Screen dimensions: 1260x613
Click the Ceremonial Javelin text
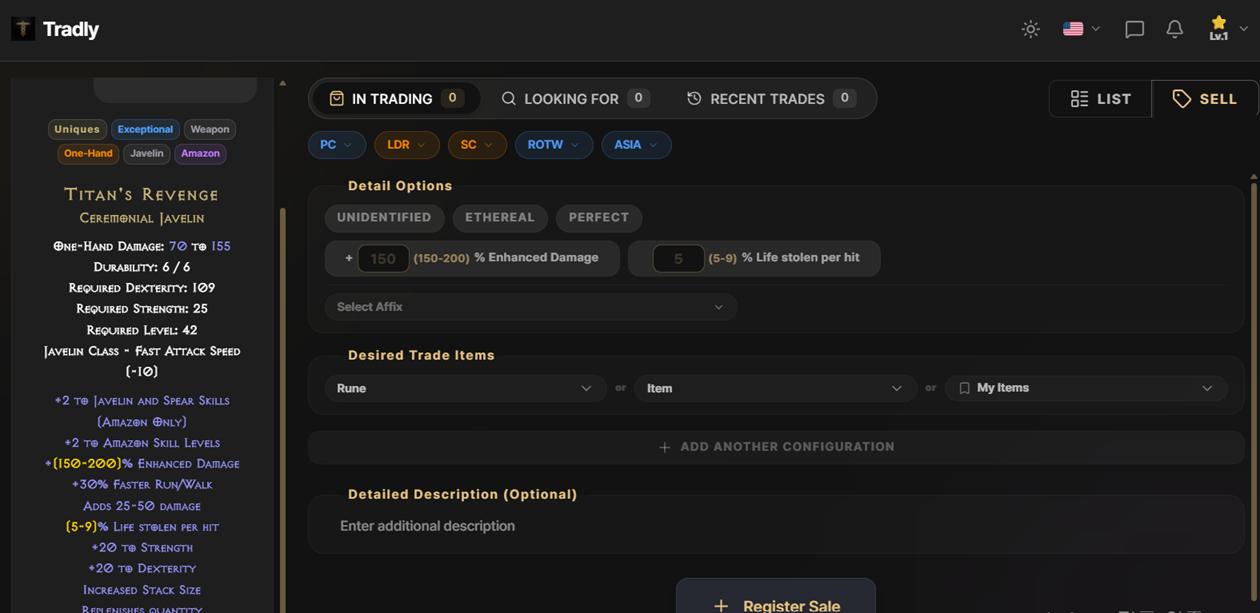[142, 218]
